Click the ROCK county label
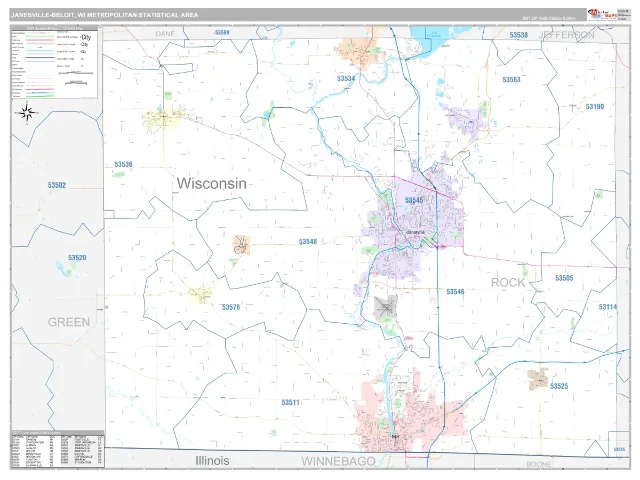 [x=508, y=282]
